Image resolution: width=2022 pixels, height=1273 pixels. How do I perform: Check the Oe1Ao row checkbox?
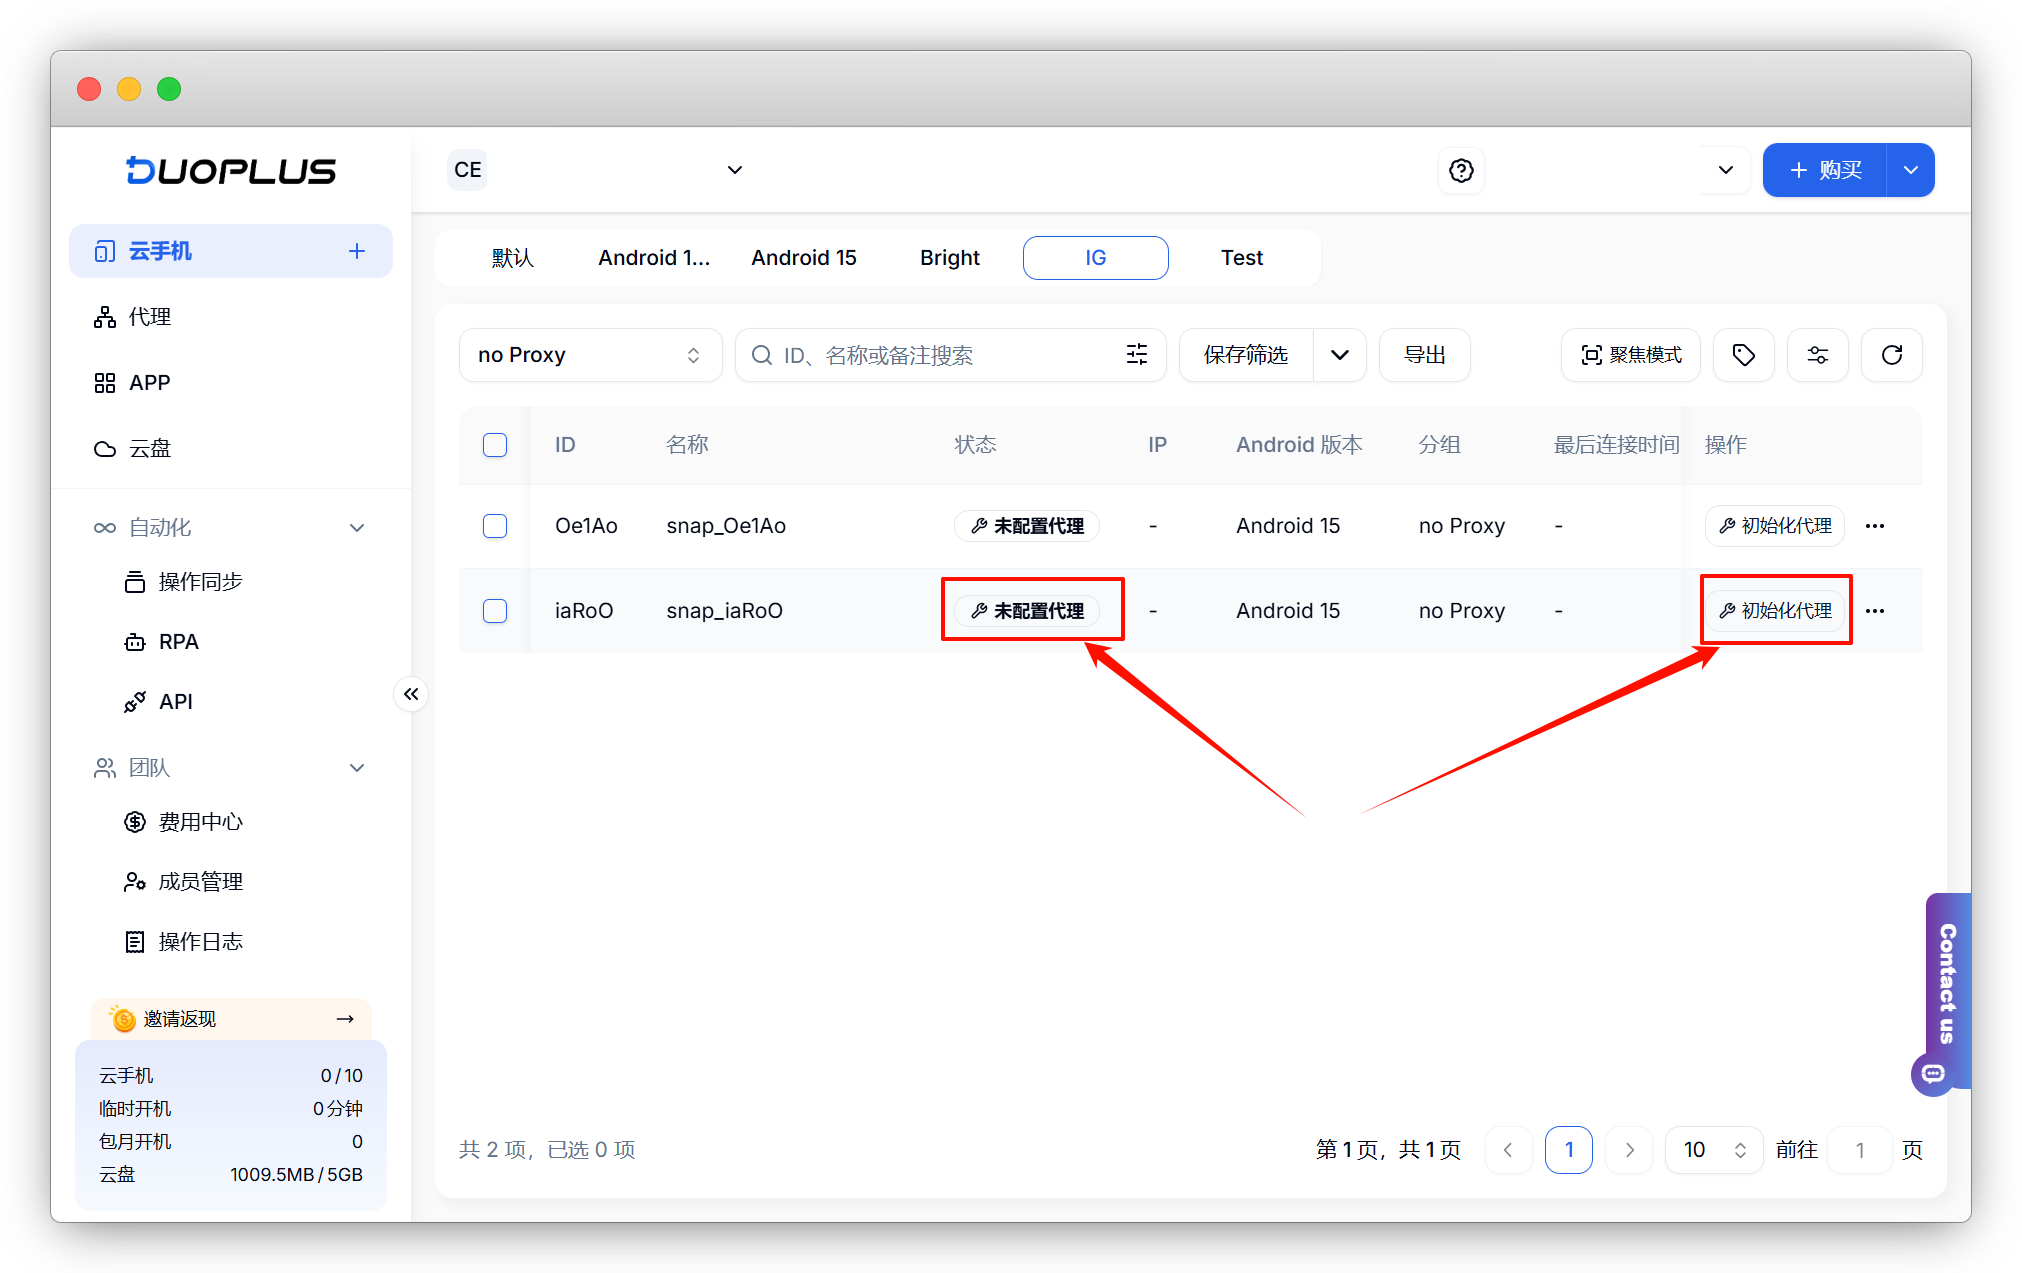point(495,526)
